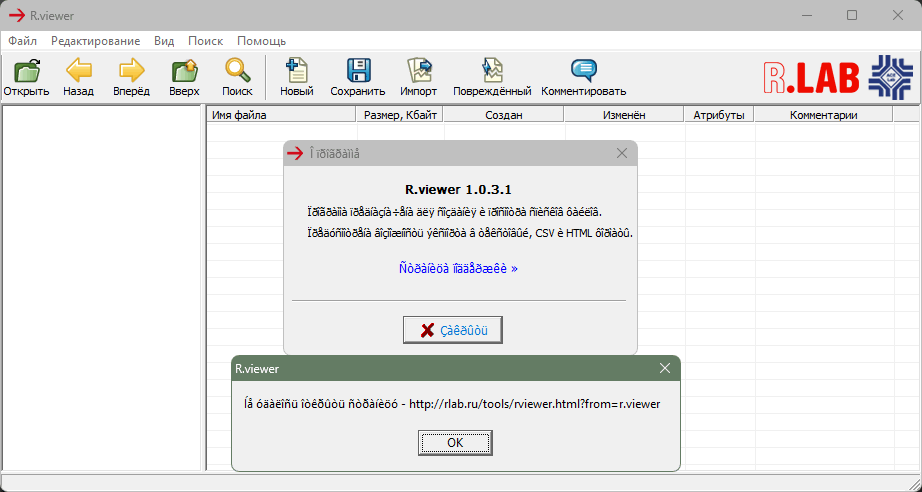Image resolution: width=922 pixels, height=492 pixels.
Task: Open the Помощь menu
Action: 261,41
